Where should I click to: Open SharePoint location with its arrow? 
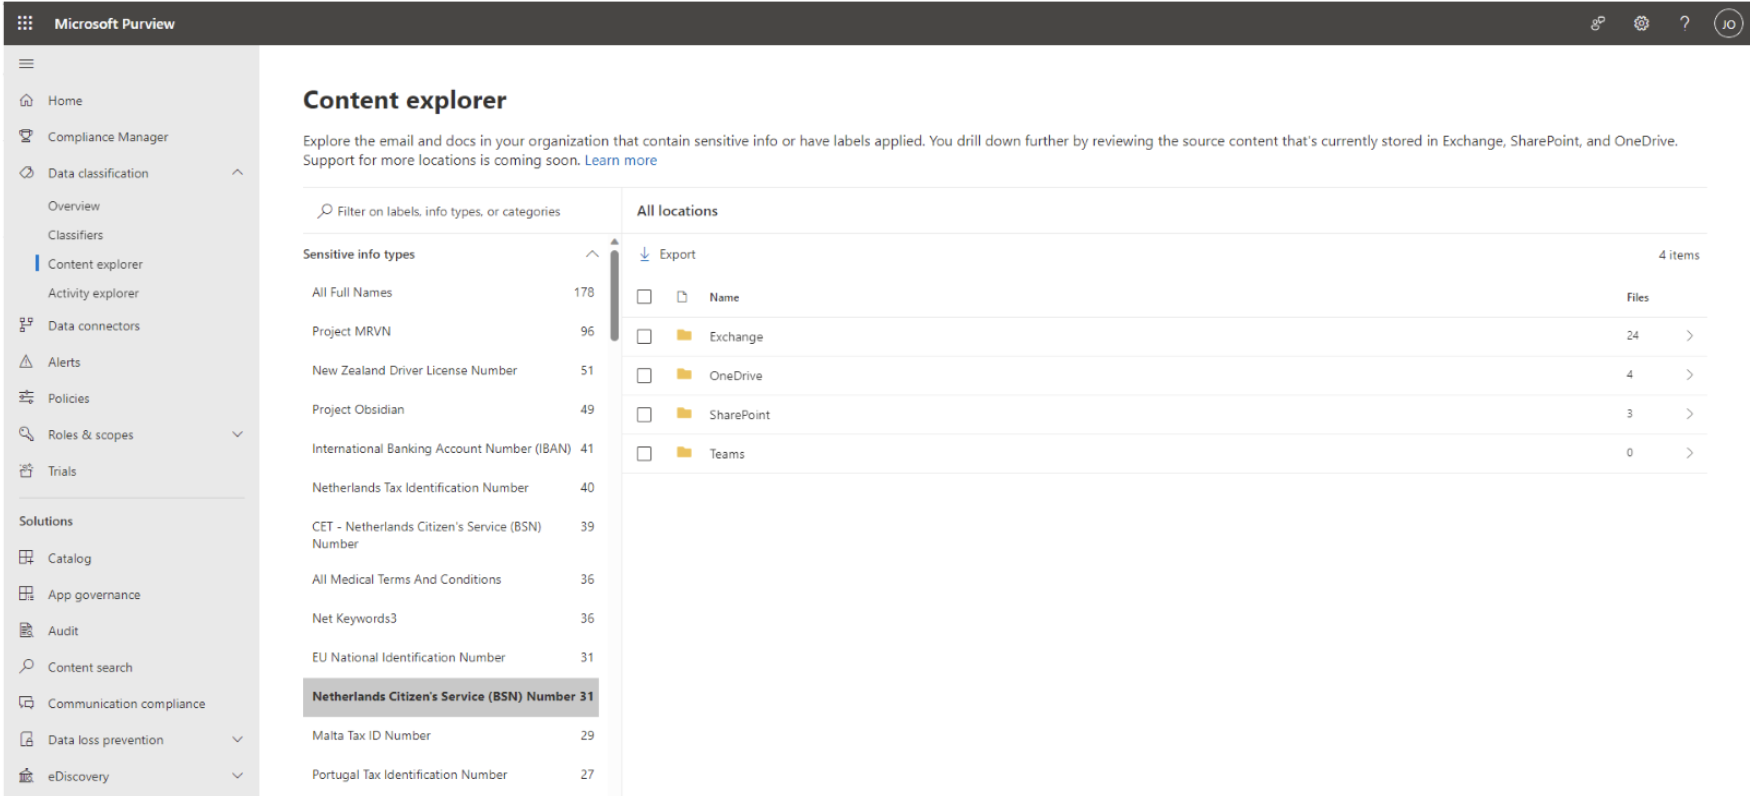(x=1689, y=414)
